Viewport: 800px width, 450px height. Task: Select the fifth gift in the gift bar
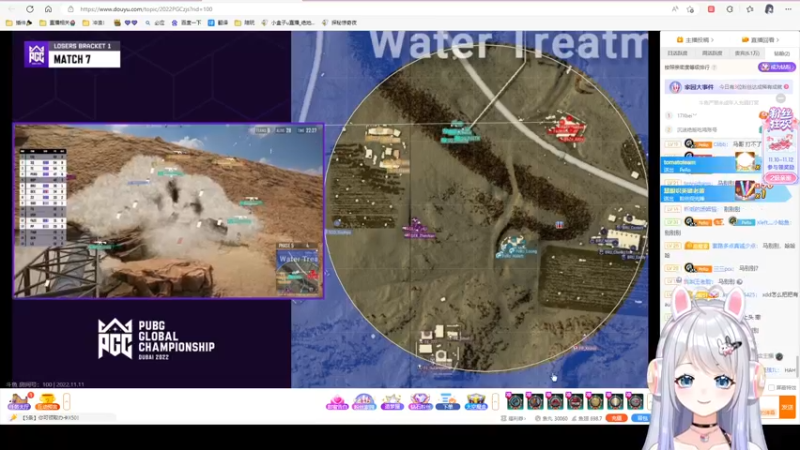(595, 402)
